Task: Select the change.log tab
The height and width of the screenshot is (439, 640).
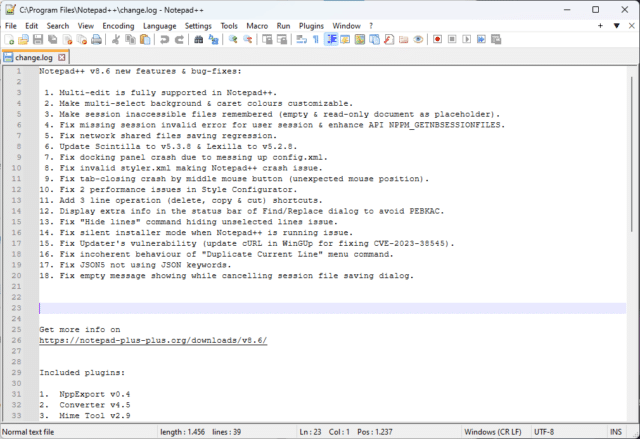Action: 34,58
